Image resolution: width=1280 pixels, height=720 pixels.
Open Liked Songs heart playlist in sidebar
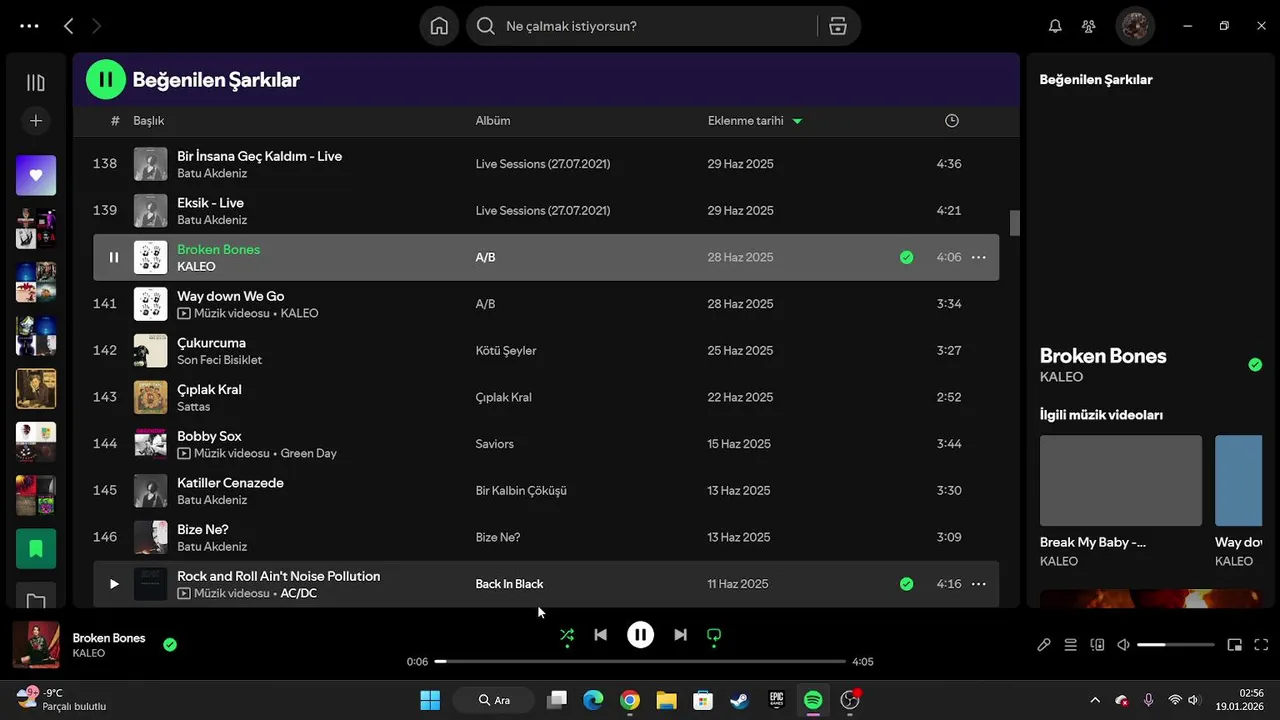(x=36, y=175)
